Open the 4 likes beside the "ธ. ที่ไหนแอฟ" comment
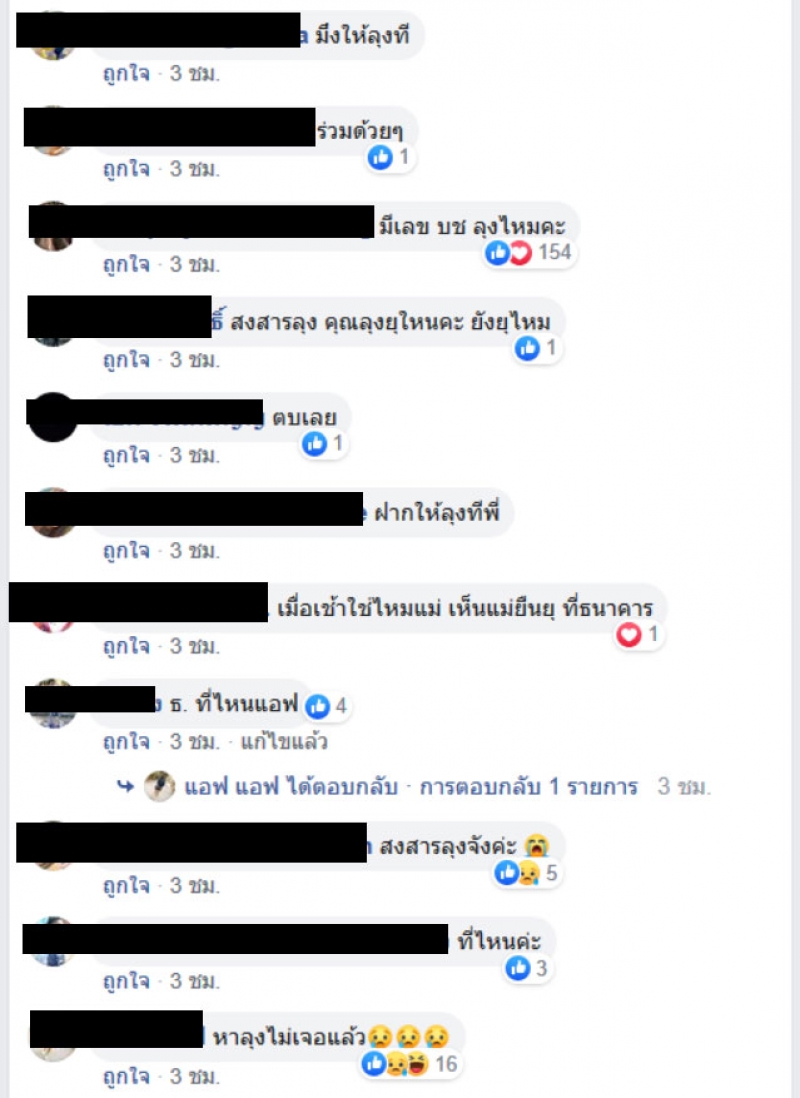 [327, 706]
